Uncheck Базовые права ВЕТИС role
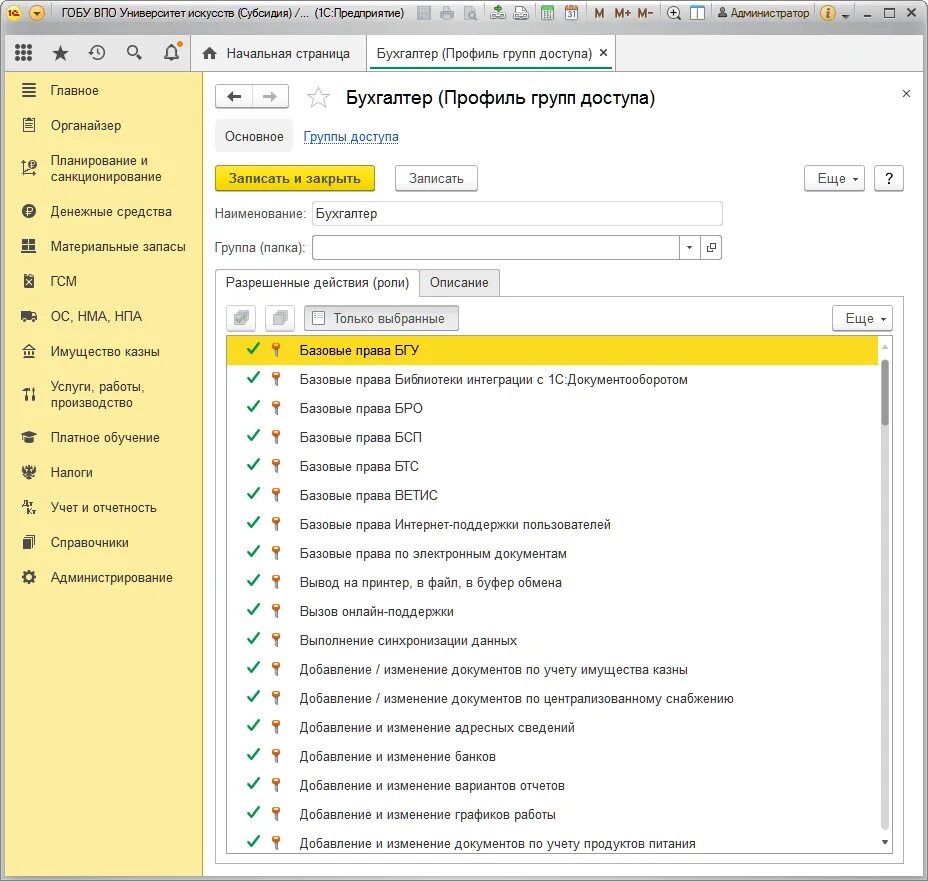 (x=253, y=494)
